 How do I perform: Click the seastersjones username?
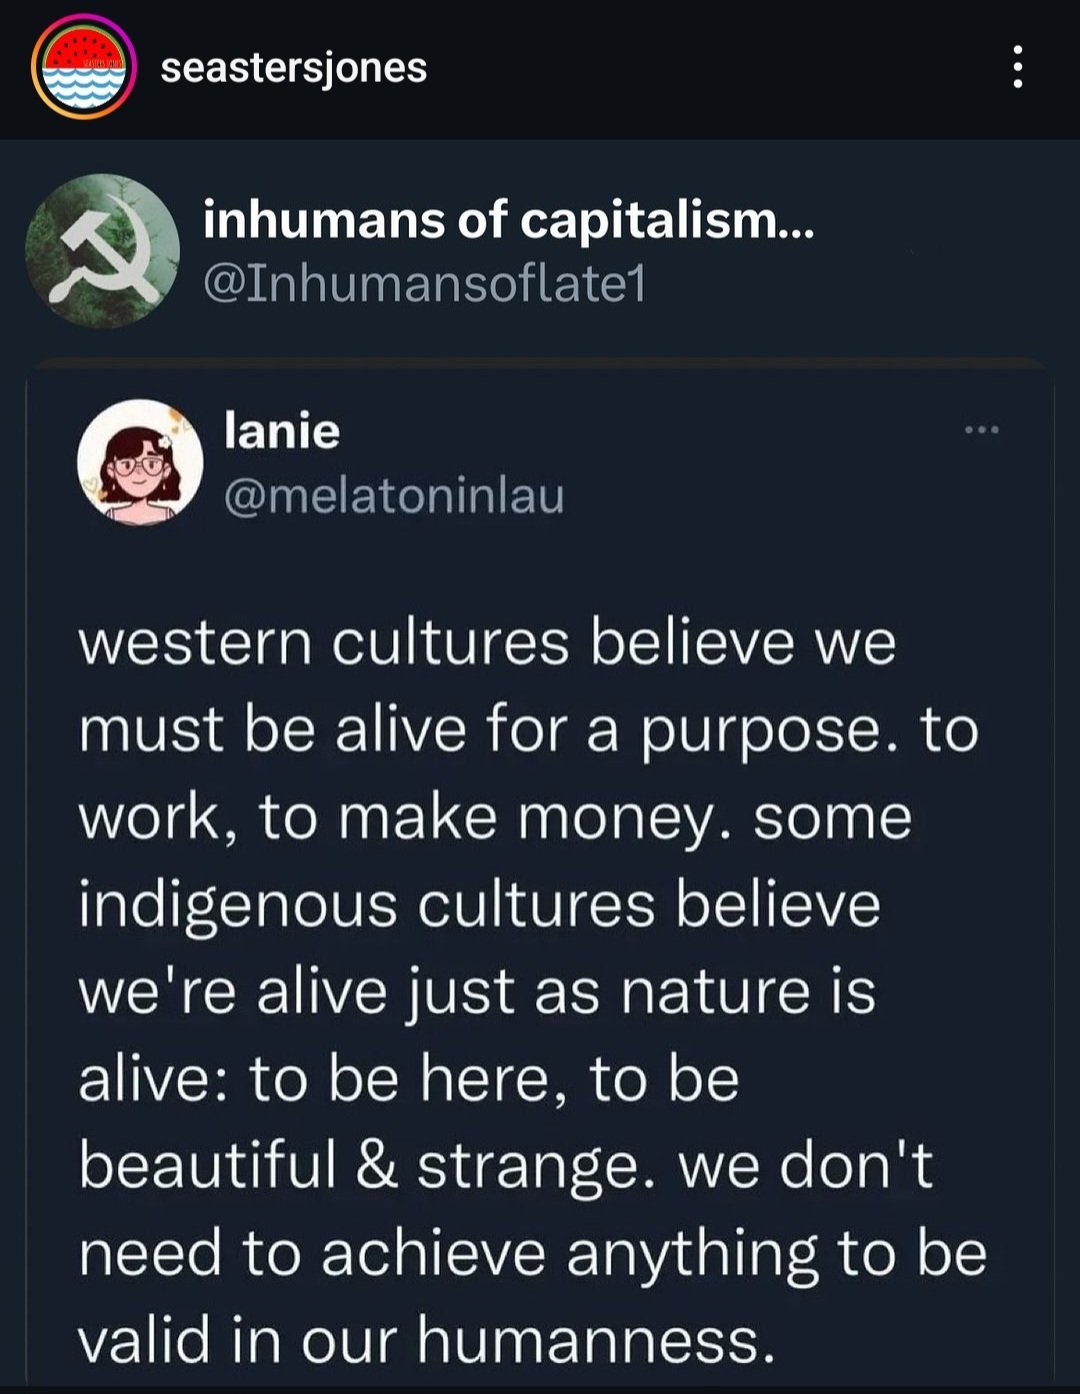point(293,68)
